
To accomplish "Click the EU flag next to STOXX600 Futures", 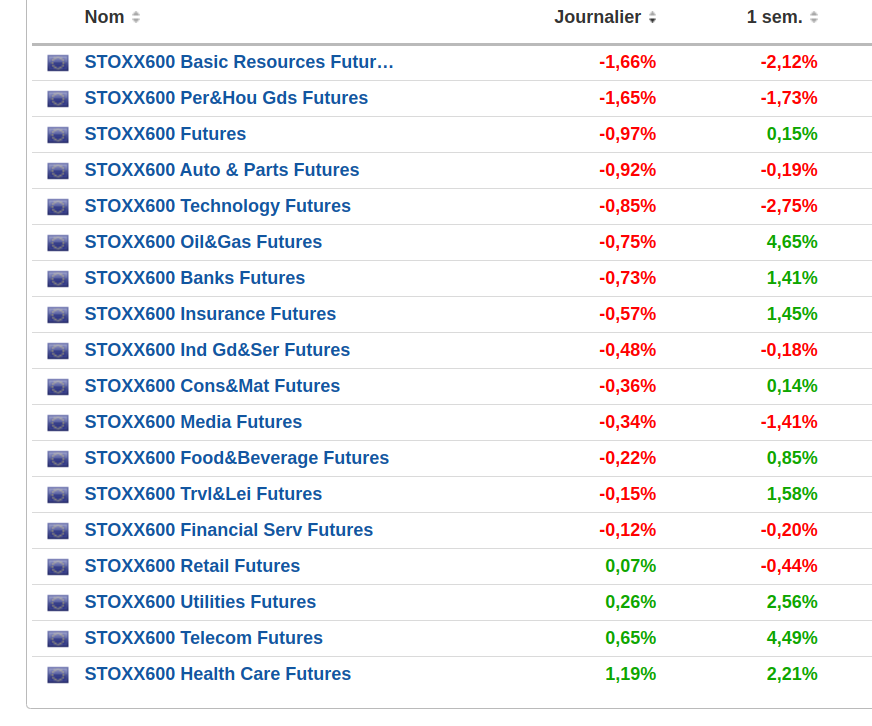I will pyautogui.click(x=58, y=135).
